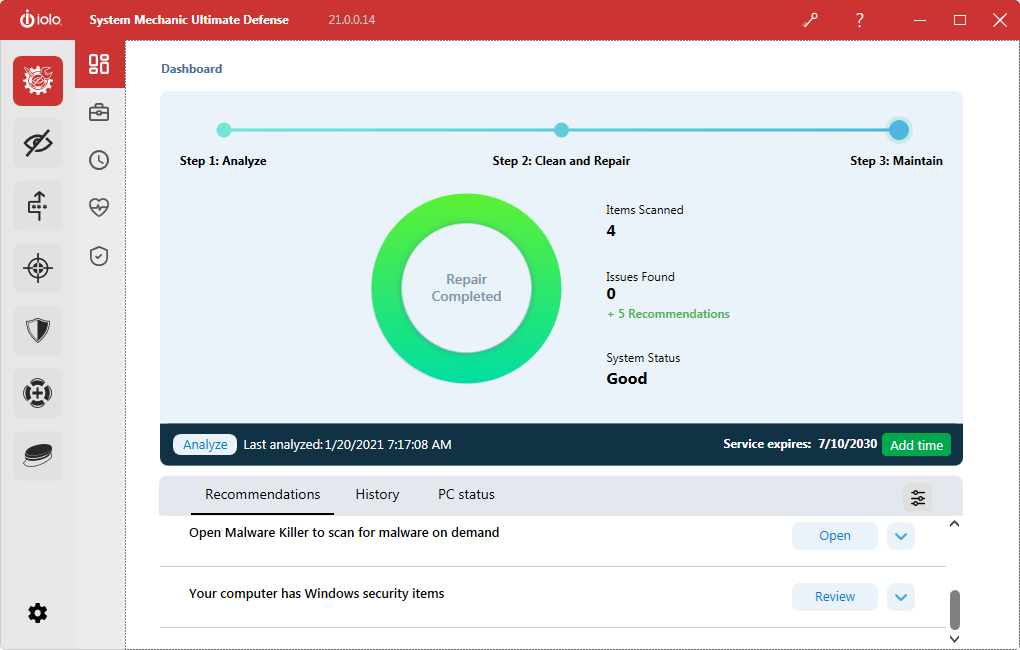
Task: Click the Repair Completed status ring
Action: click(x=466, y=288)
